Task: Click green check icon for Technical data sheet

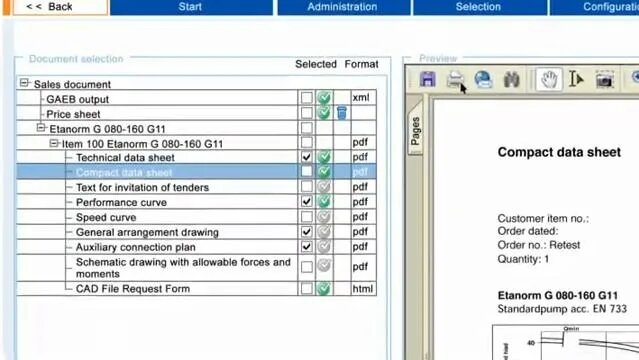Action: 324,157
